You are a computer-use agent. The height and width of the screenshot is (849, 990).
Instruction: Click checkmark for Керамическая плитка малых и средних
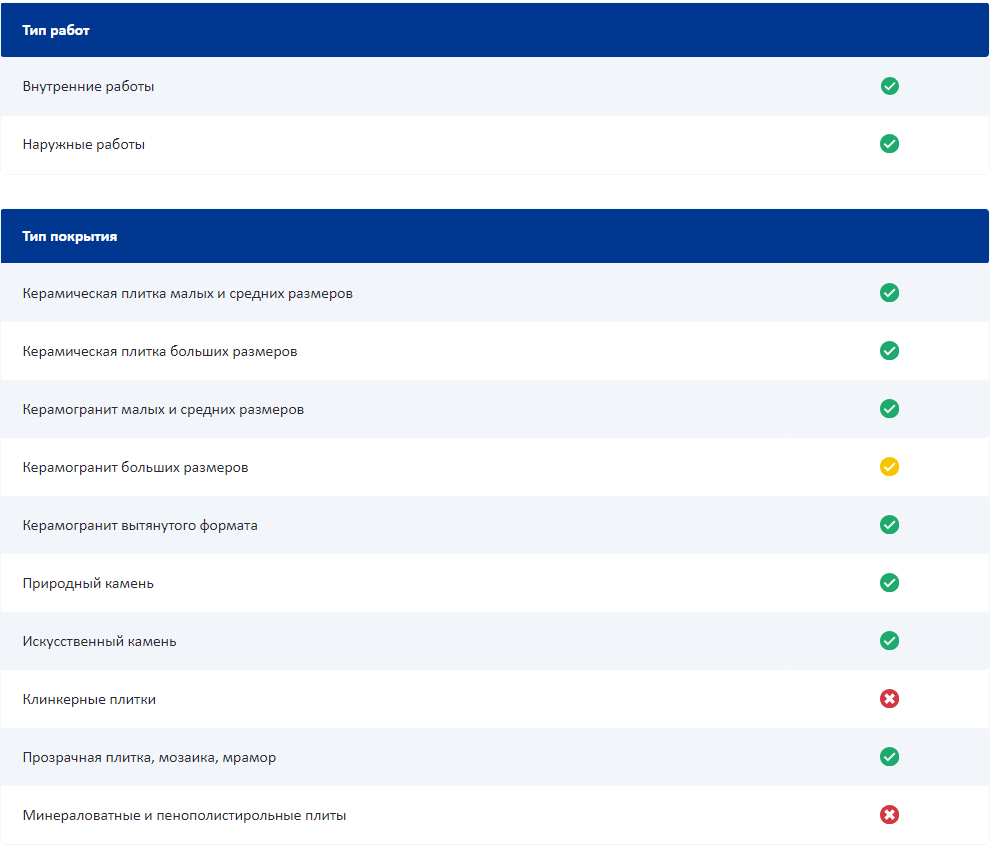coord(889,293)
